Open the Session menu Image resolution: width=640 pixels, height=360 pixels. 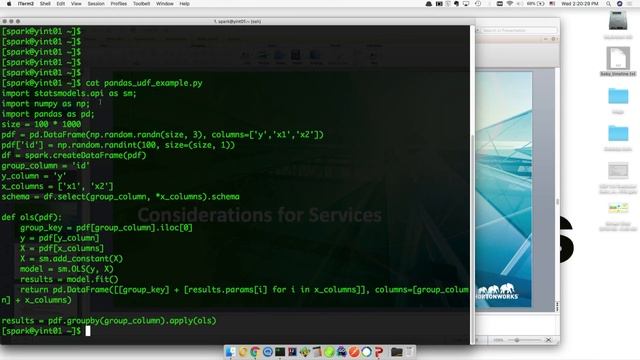pyautogui.click(x=96, y=4)
